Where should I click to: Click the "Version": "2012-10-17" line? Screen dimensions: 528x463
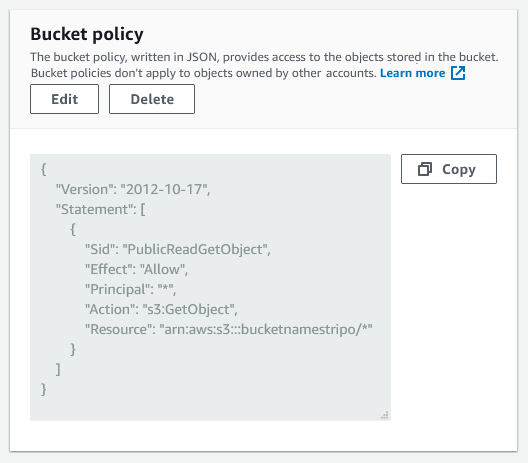click(x=133, y=189)
